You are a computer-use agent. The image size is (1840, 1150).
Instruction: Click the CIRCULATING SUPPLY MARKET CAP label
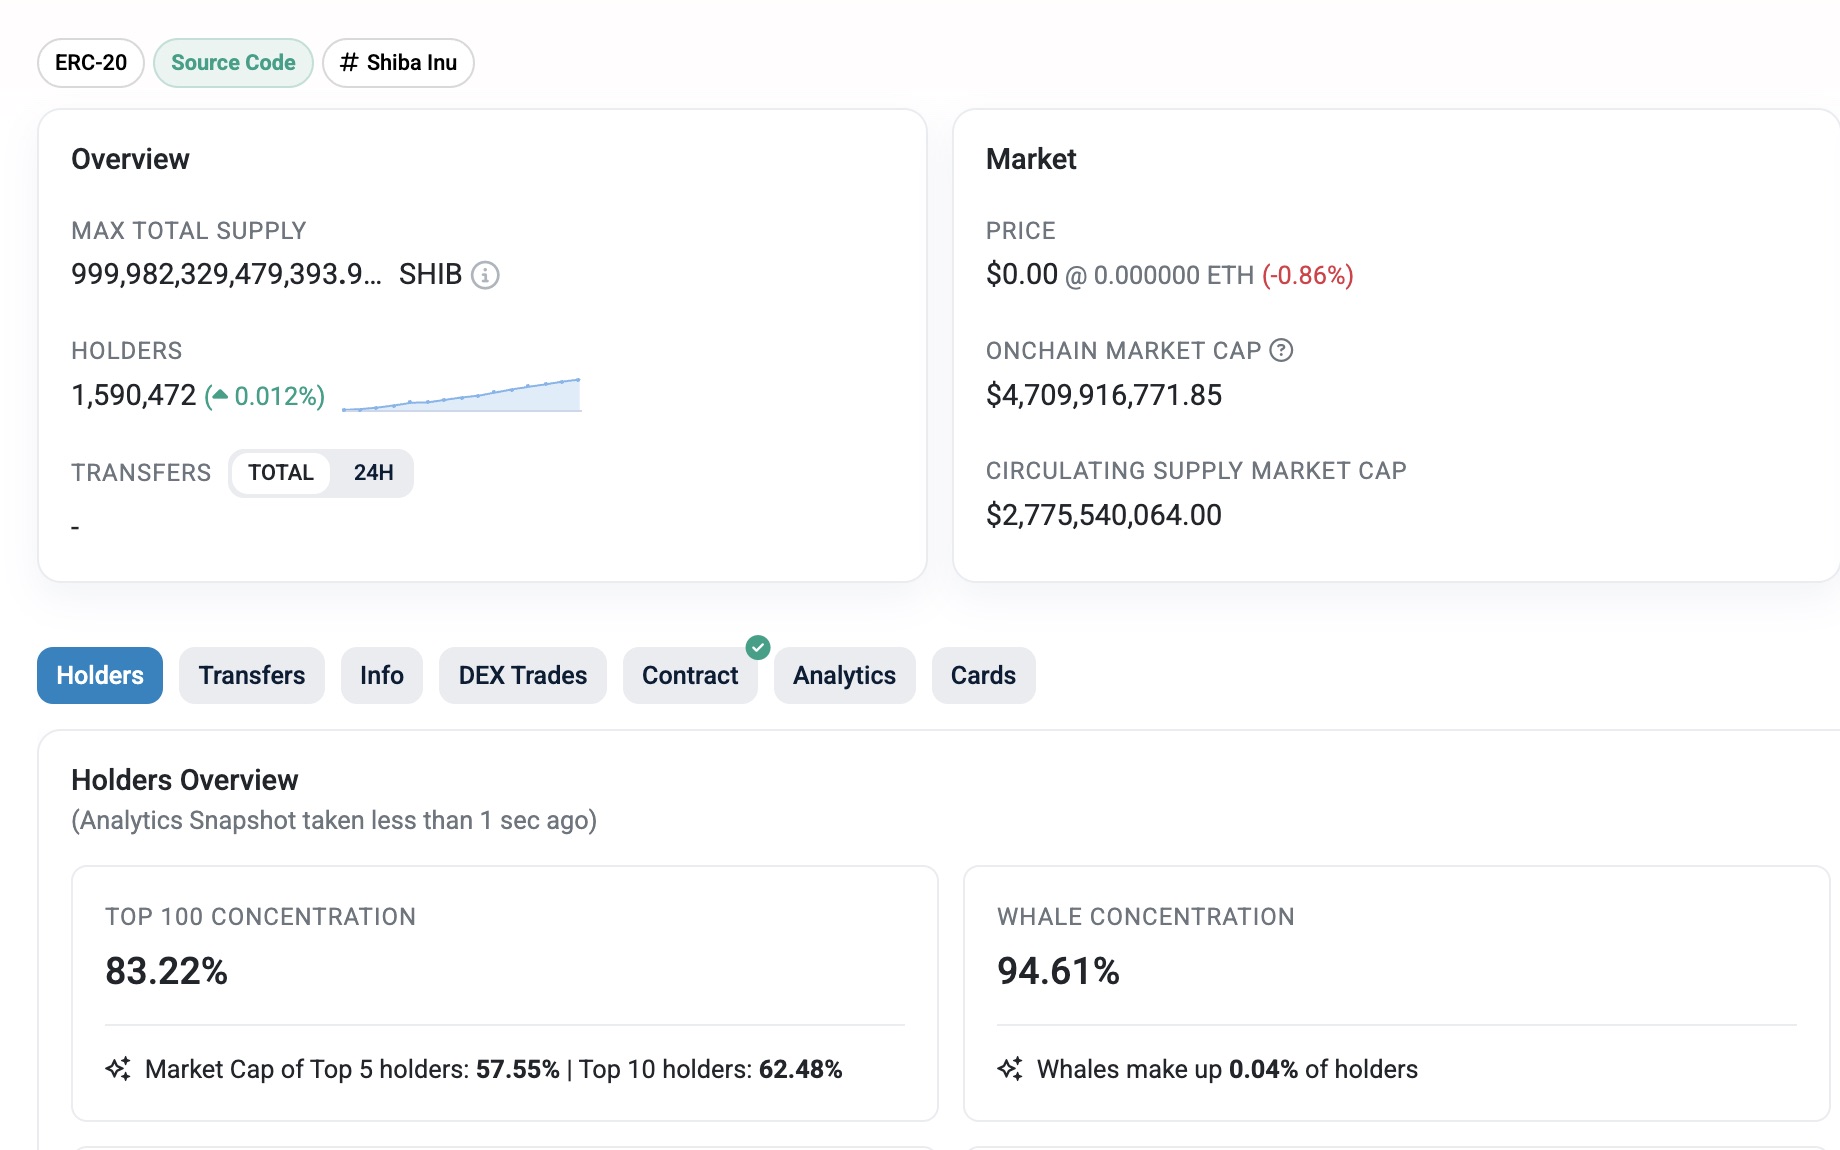[1196, 471]
